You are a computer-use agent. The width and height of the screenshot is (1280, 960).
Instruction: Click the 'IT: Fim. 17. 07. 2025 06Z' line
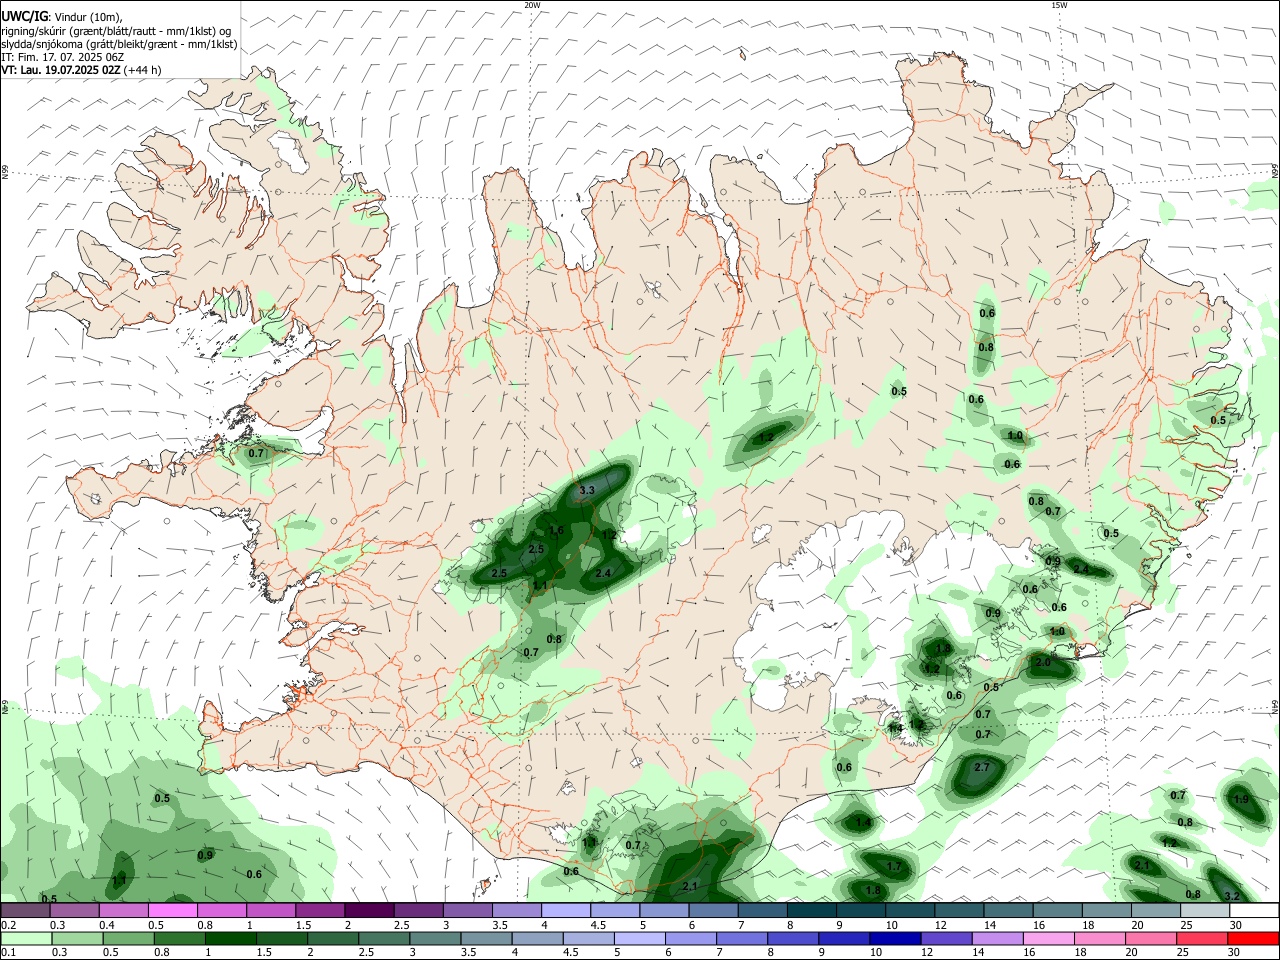point(63,57)
